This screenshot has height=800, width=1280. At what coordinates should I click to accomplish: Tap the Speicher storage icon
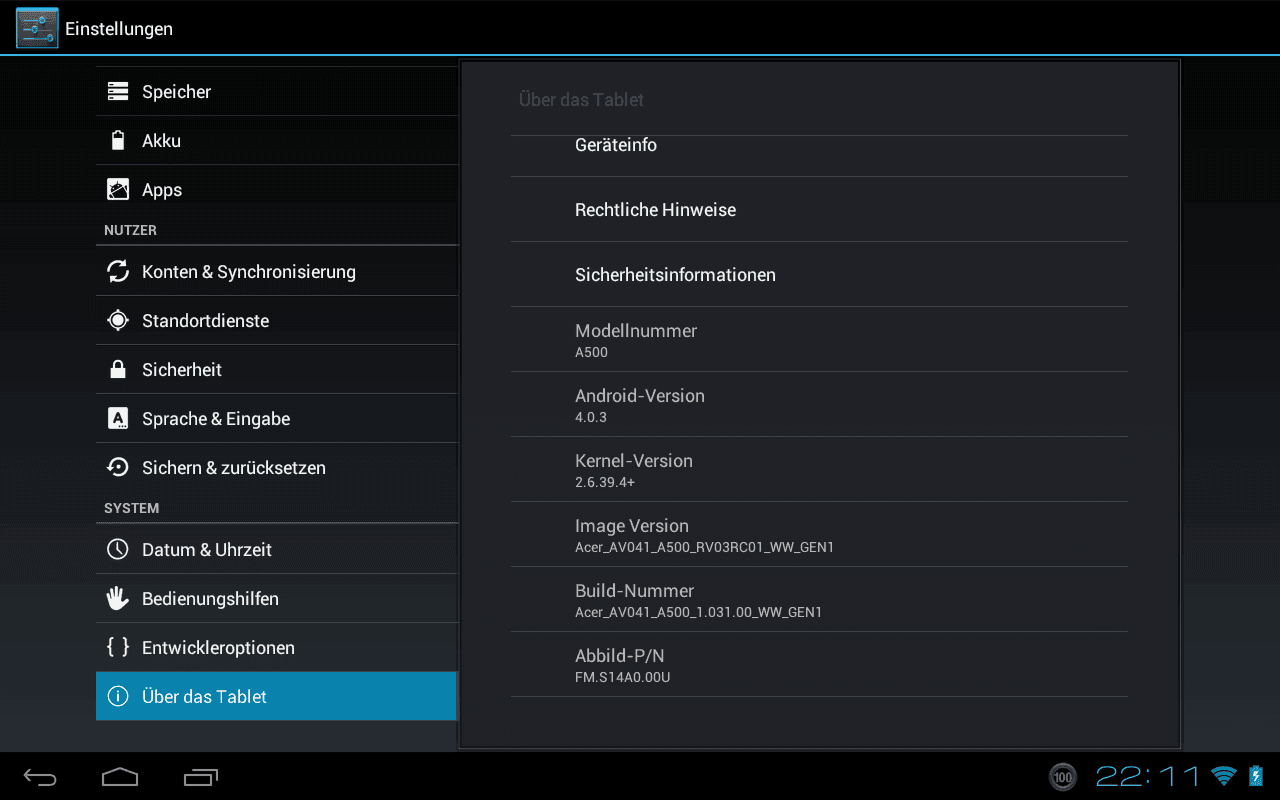[x=118, y=91]
